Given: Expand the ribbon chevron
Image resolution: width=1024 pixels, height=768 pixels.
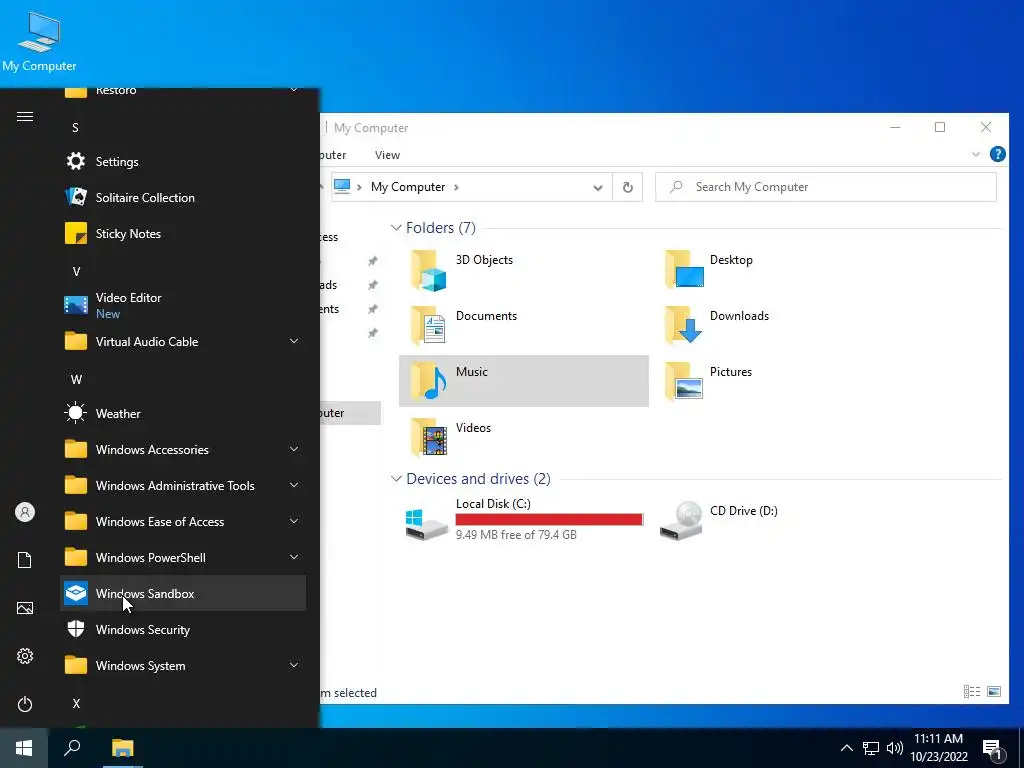Looking at the screenshot, I should pos(976,155).
